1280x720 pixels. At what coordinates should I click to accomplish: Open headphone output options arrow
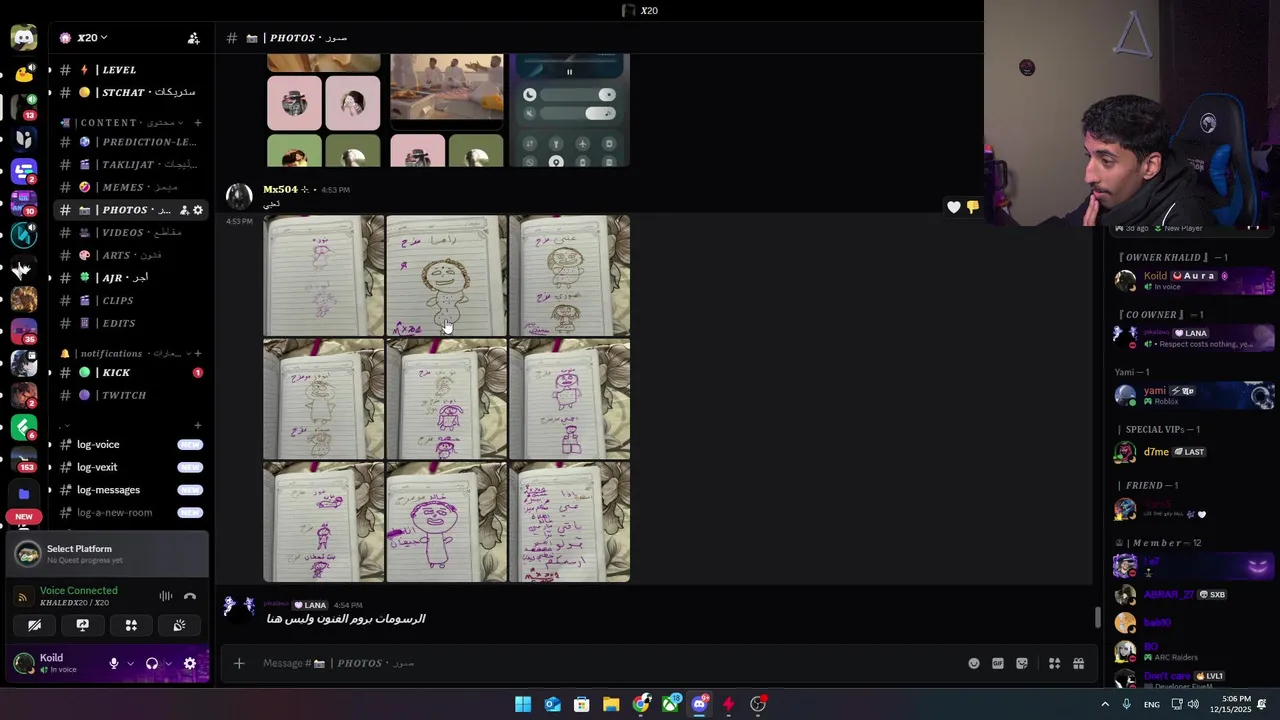[168, 663]
